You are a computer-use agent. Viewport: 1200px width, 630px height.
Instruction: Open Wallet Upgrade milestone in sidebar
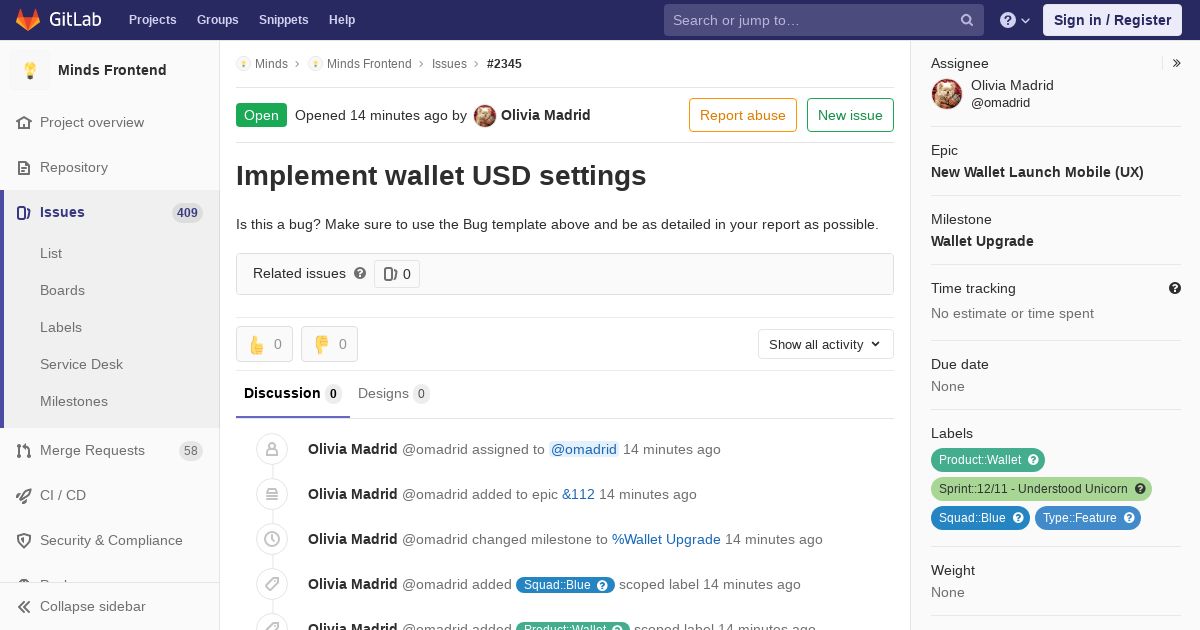[x=982, y=241]
